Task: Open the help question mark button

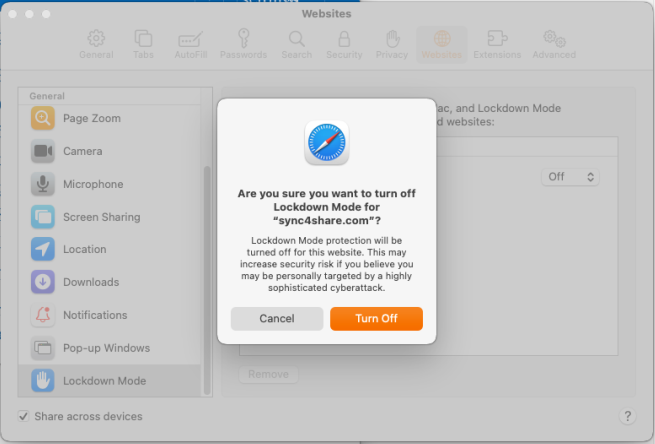Action: [x=627, y=416]
